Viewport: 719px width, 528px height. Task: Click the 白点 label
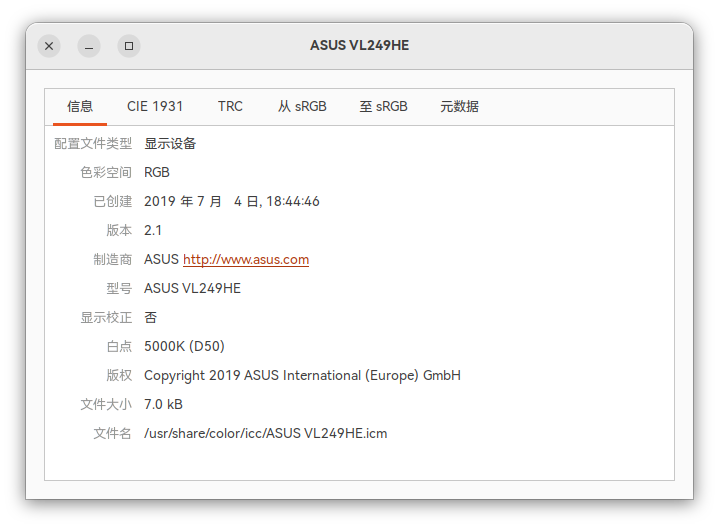(x=119, y=346)
